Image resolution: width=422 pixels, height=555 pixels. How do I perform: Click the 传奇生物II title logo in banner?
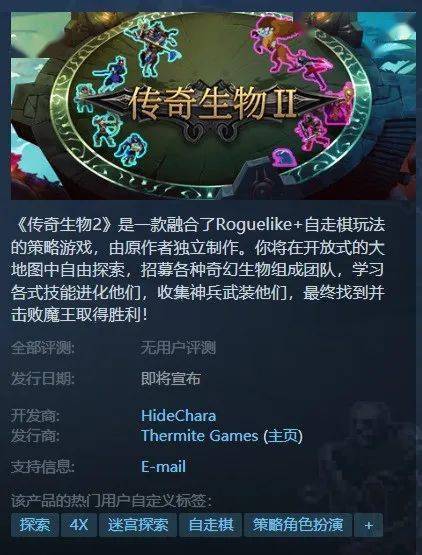coord(212,103)
